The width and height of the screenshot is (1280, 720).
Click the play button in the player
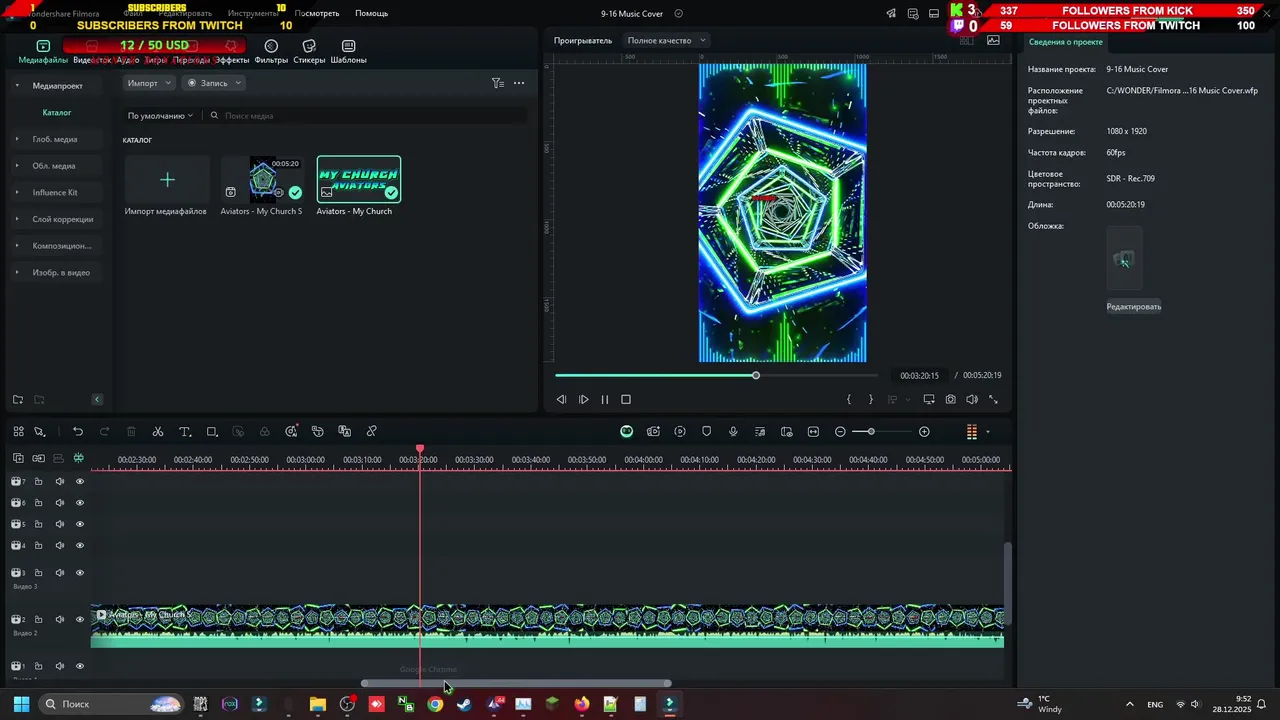[x=584, y=399]
